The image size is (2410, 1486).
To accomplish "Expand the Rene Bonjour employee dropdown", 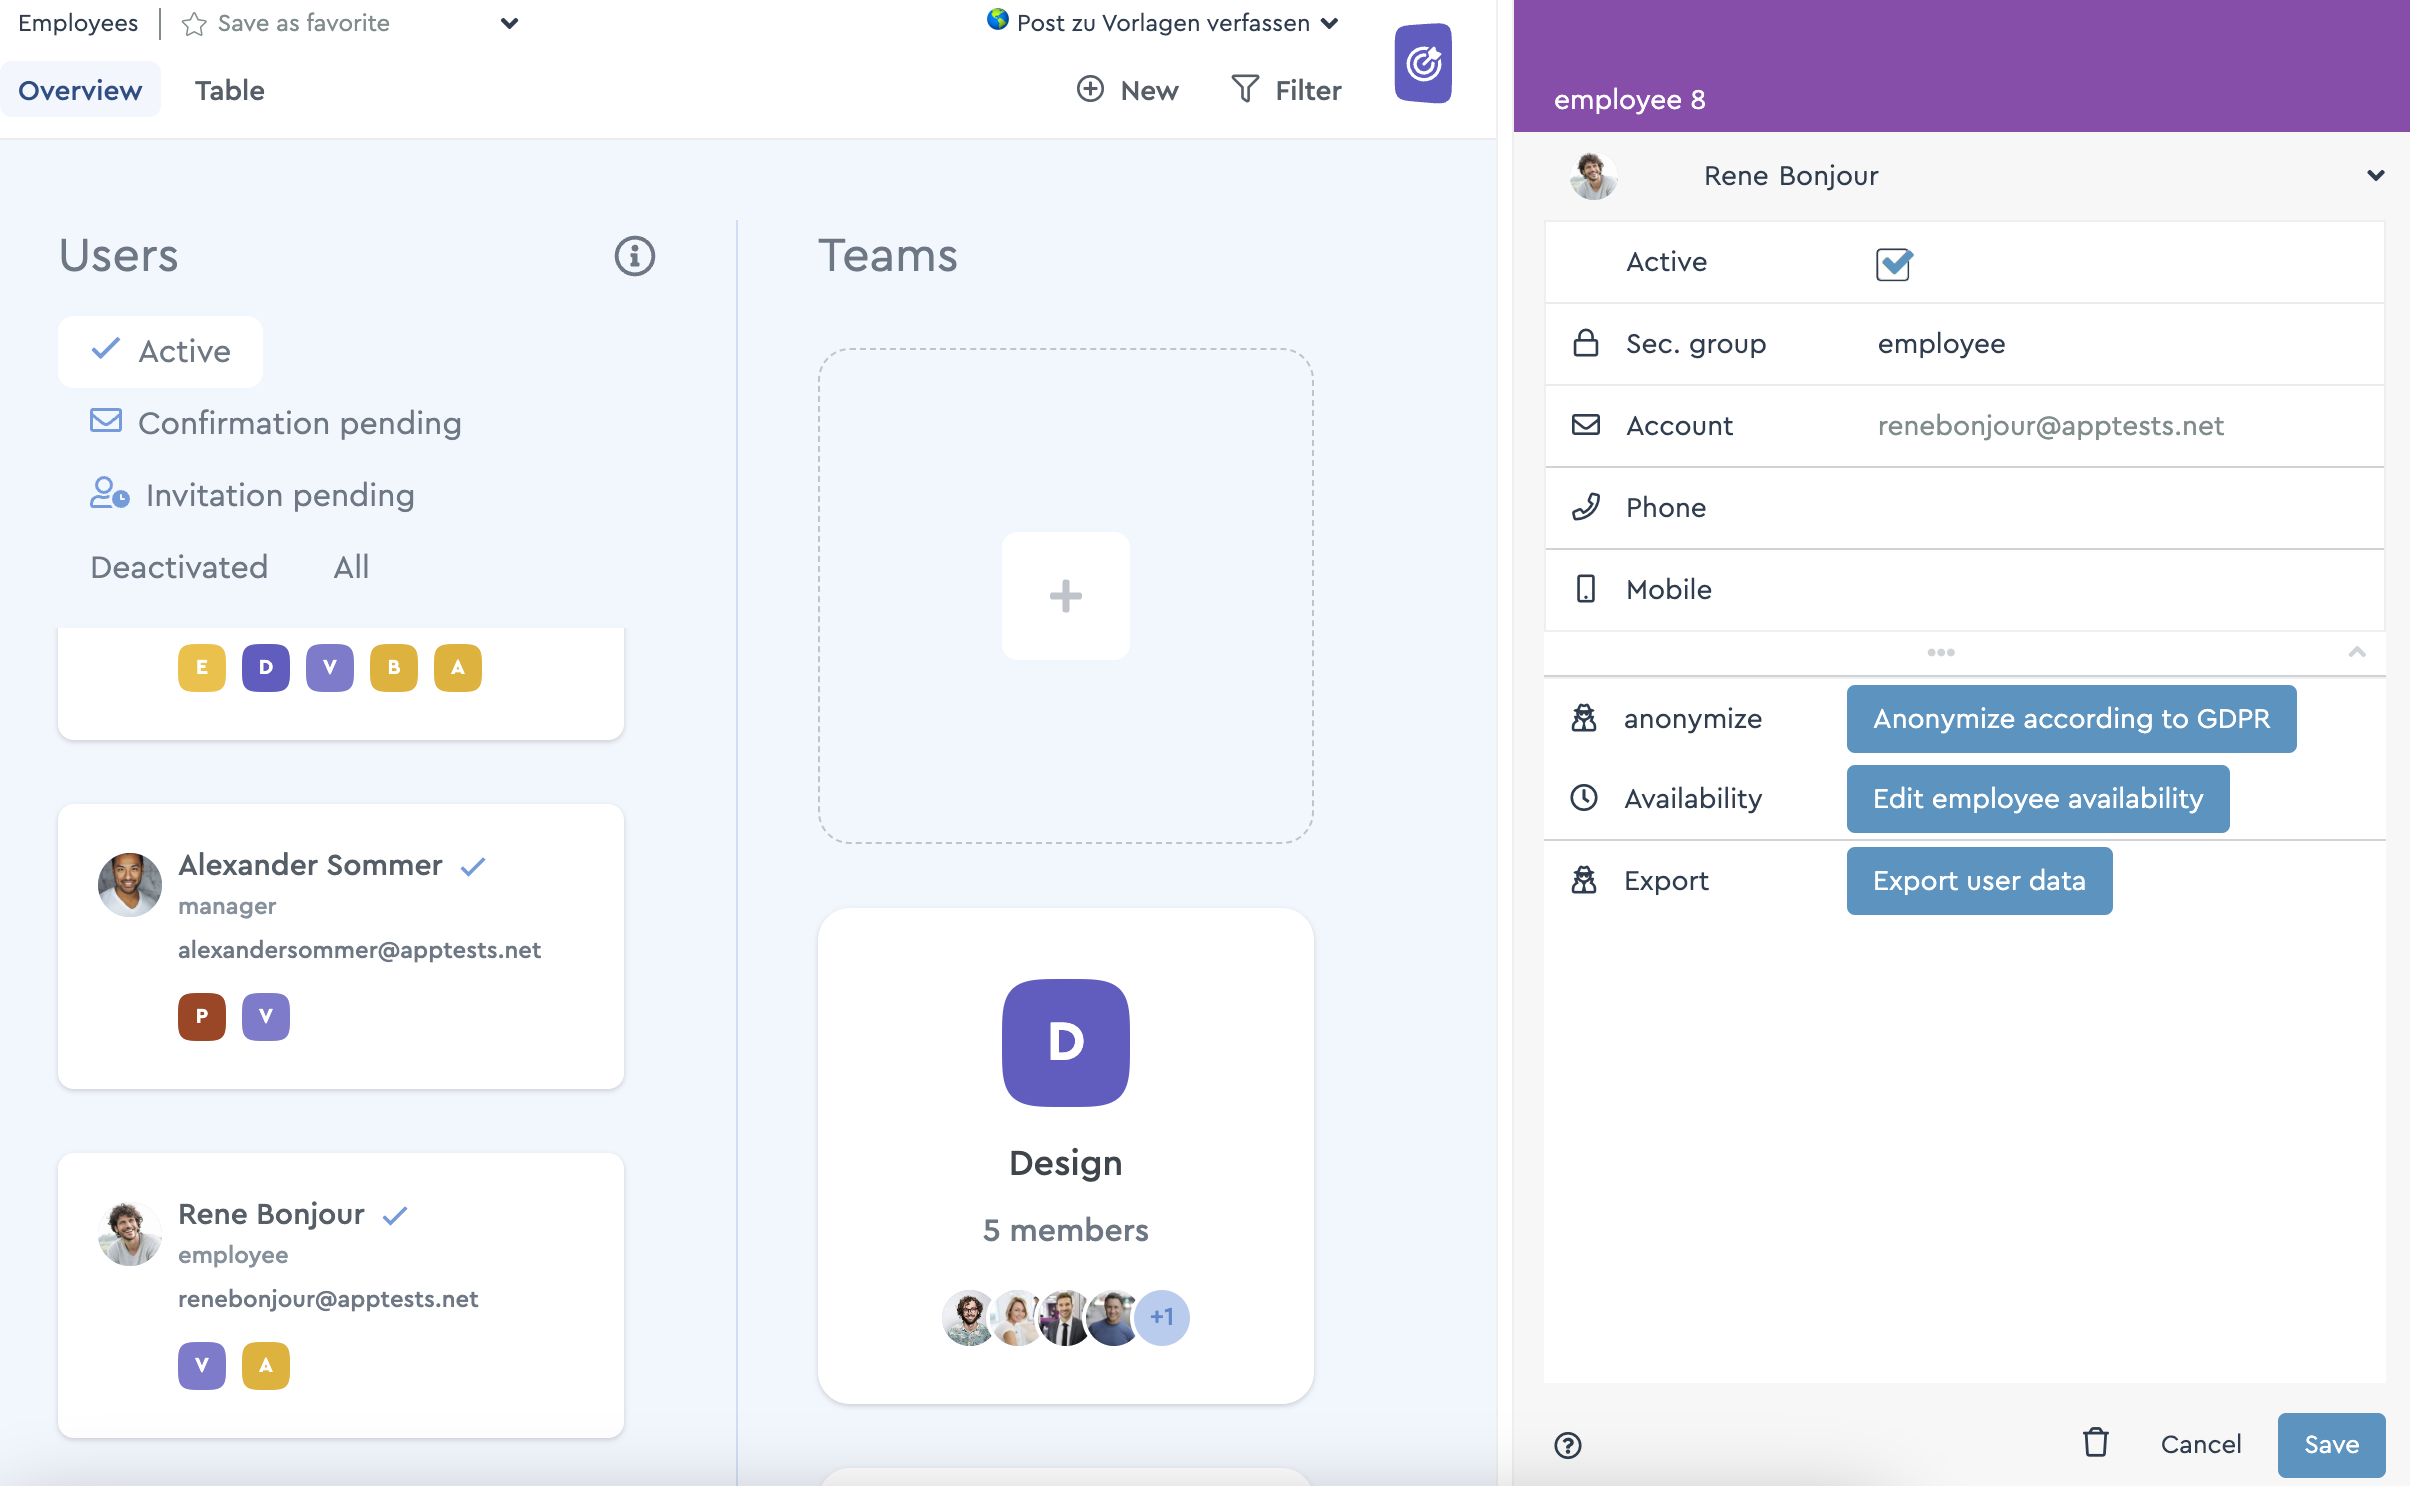I will pyautogui.click(x=2375, y=176).
